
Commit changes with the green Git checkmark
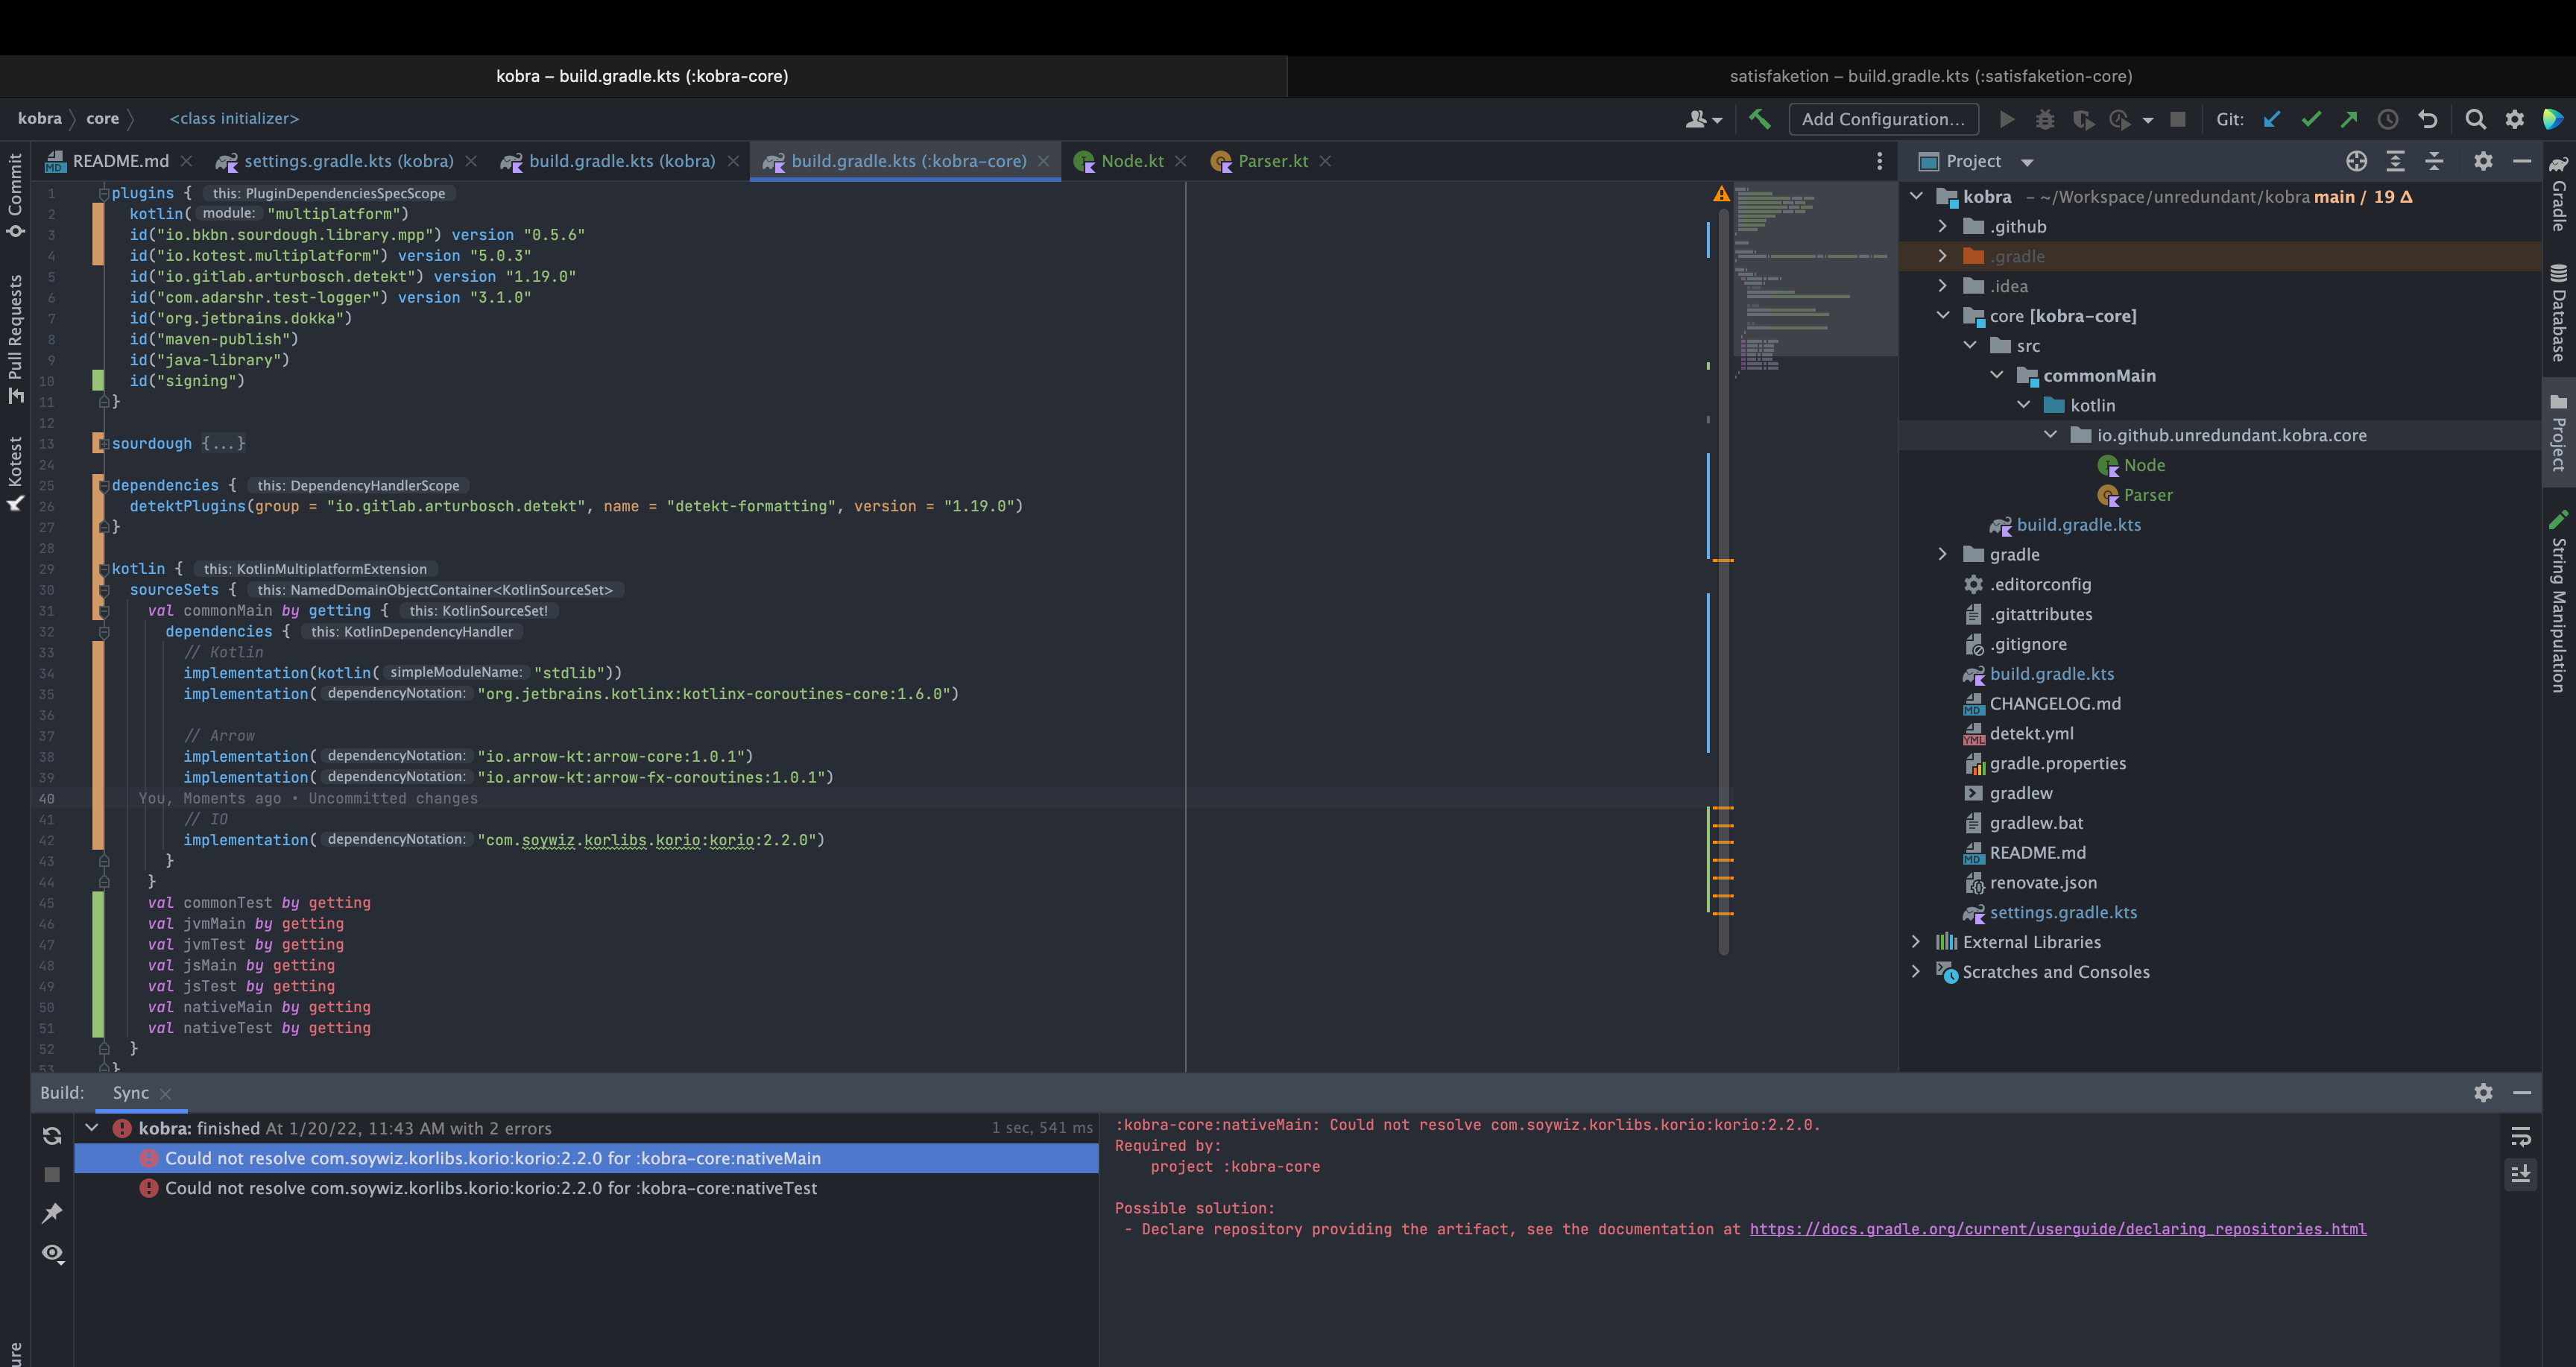[2310, 119]
